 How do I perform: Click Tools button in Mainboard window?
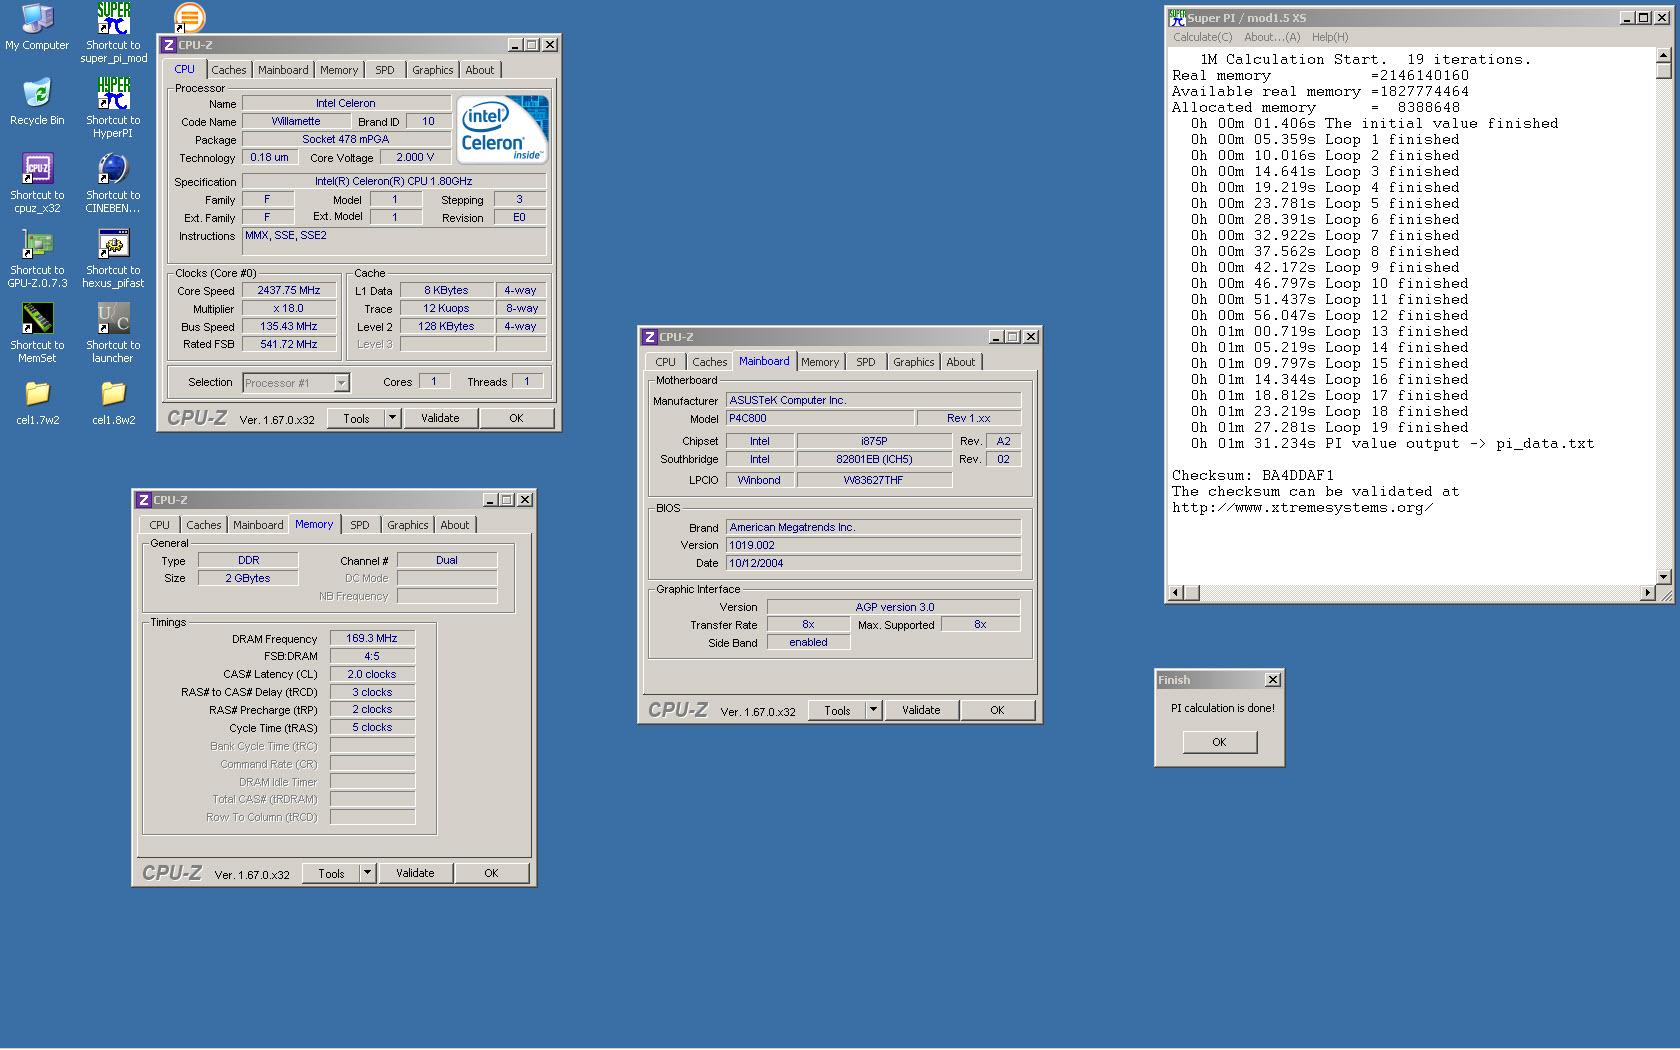[x=838, y=710]
